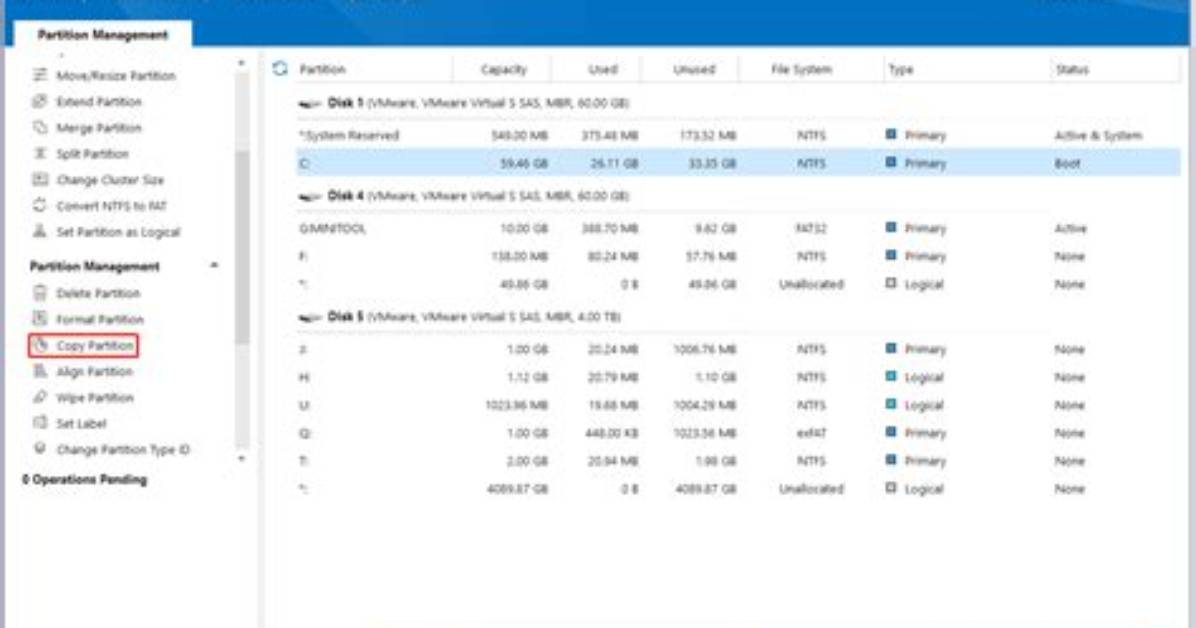Image resolution: width=1196 pixels, height=628 pixels.
Task: Select the "Disk 5" header row
Action: tap(738, 317)
